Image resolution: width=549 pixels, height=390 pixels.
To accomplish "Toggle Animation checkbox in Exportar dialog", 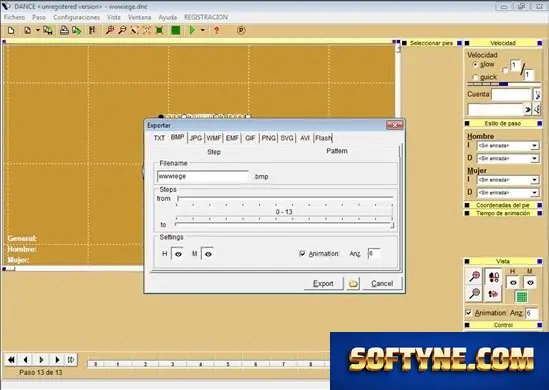I will [303, 253].
